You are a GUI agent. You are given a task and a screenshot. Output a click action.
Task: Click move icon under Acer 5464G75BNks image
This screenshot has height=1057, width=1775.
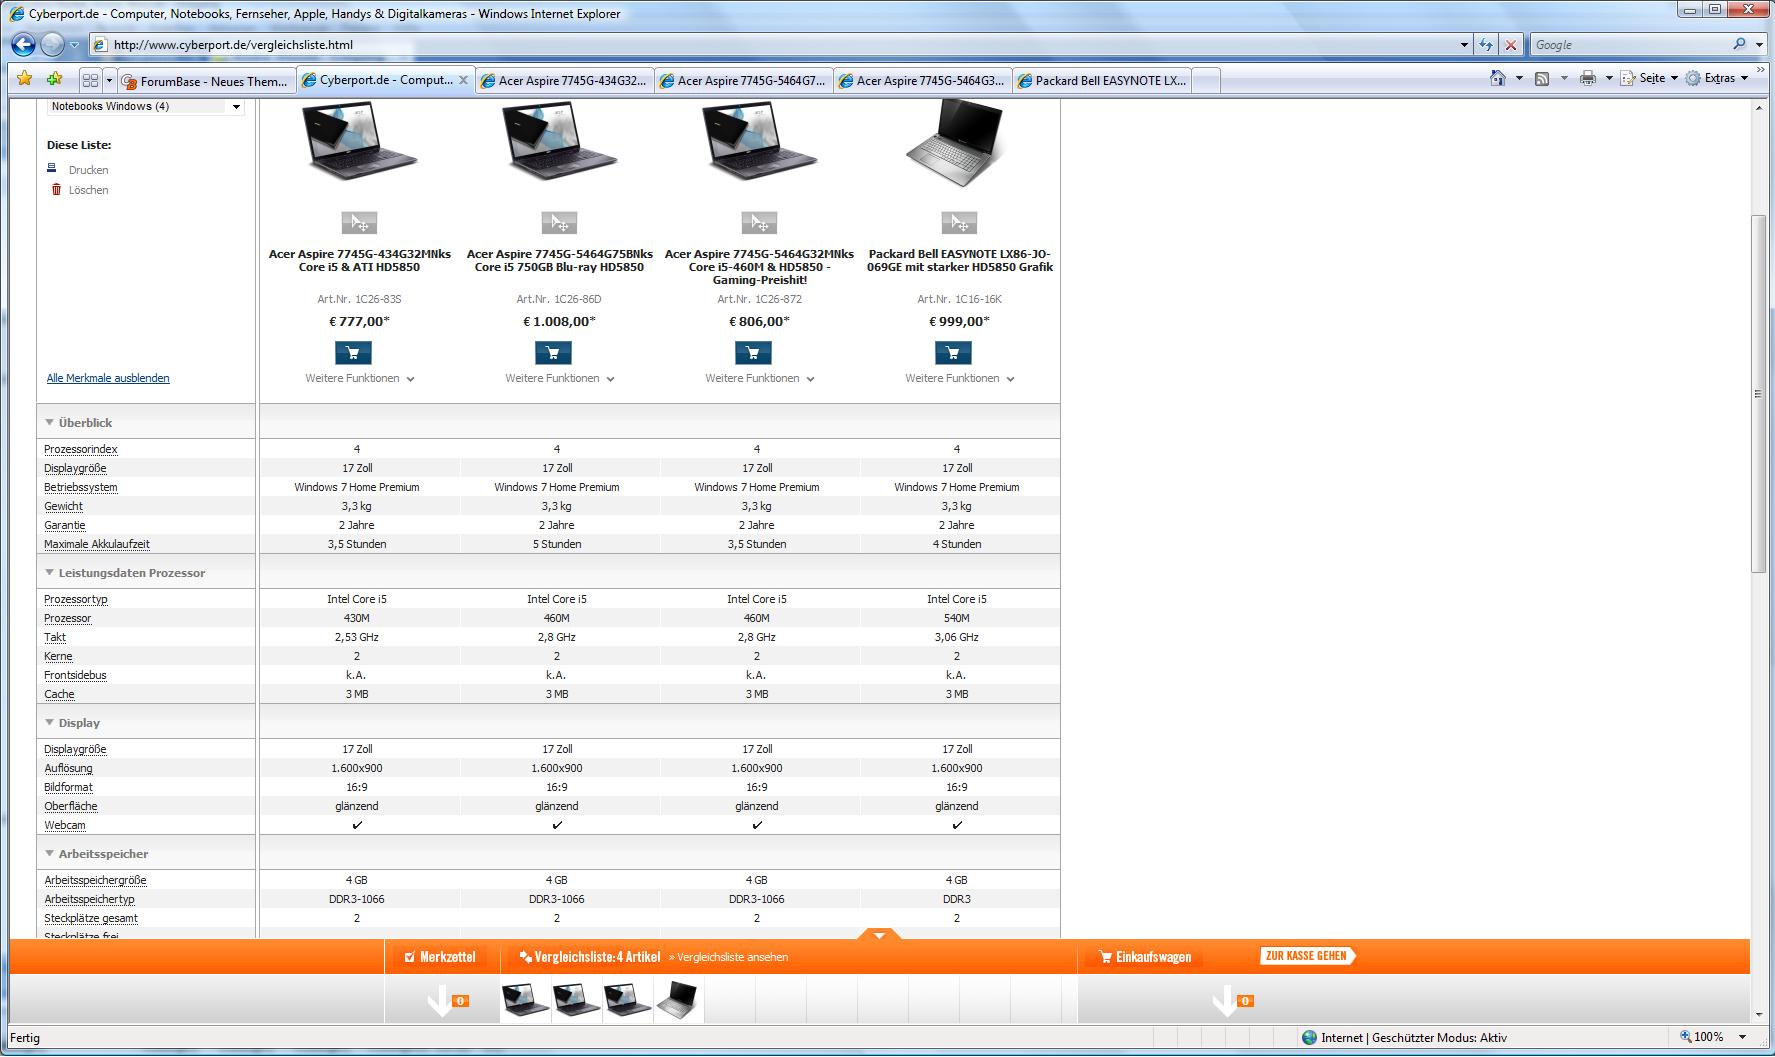coord(559,222)
